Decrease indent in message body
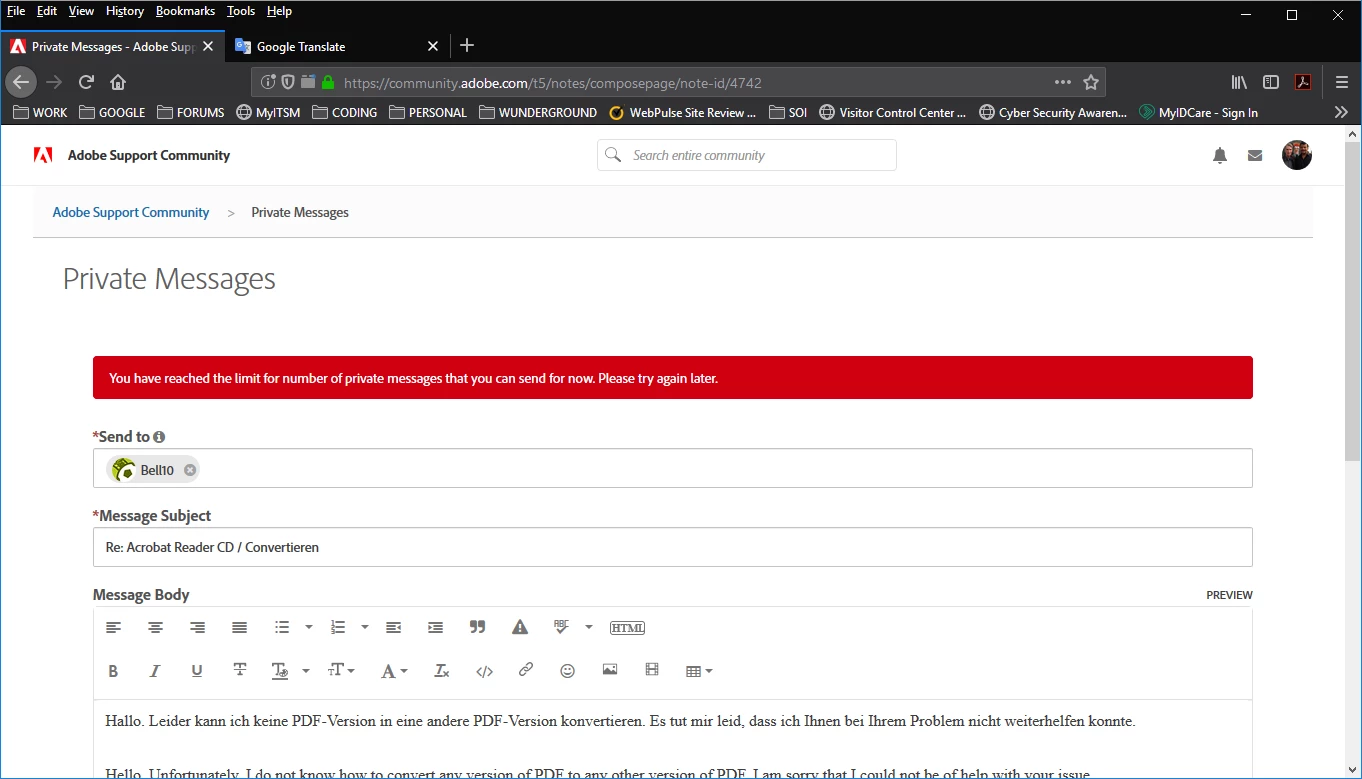The width and height of the screenshot is (1362, 779). 394,628
